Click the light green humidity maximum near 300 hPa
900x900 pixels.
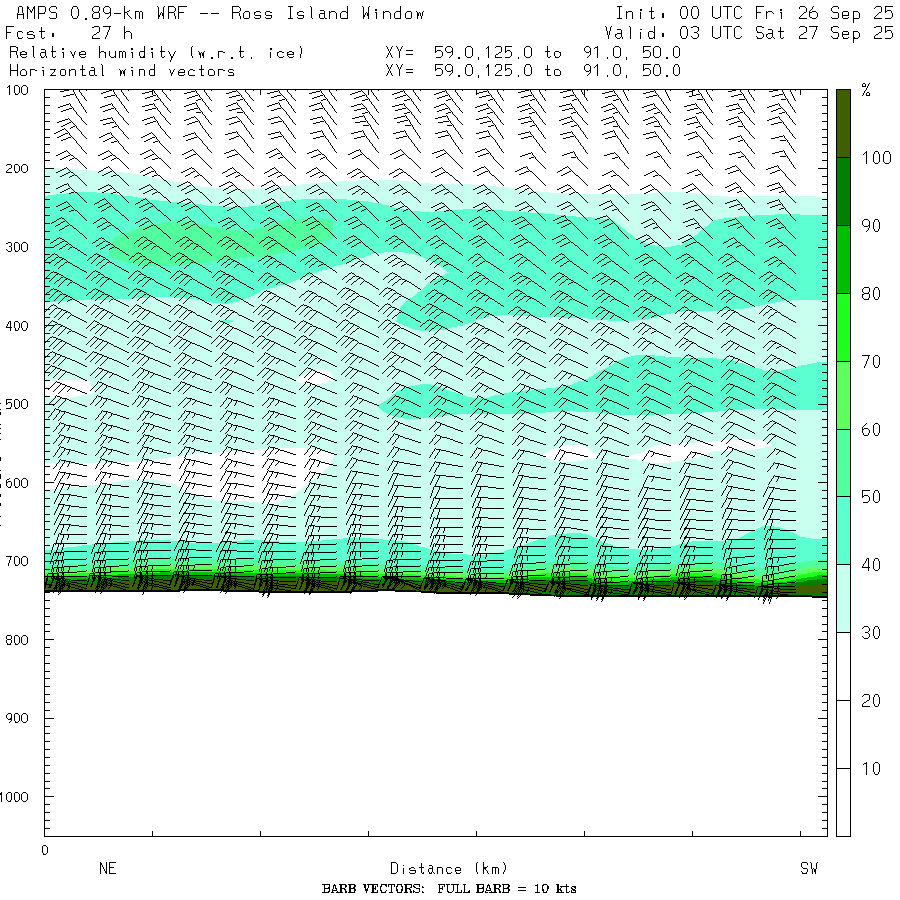point(221,241)
